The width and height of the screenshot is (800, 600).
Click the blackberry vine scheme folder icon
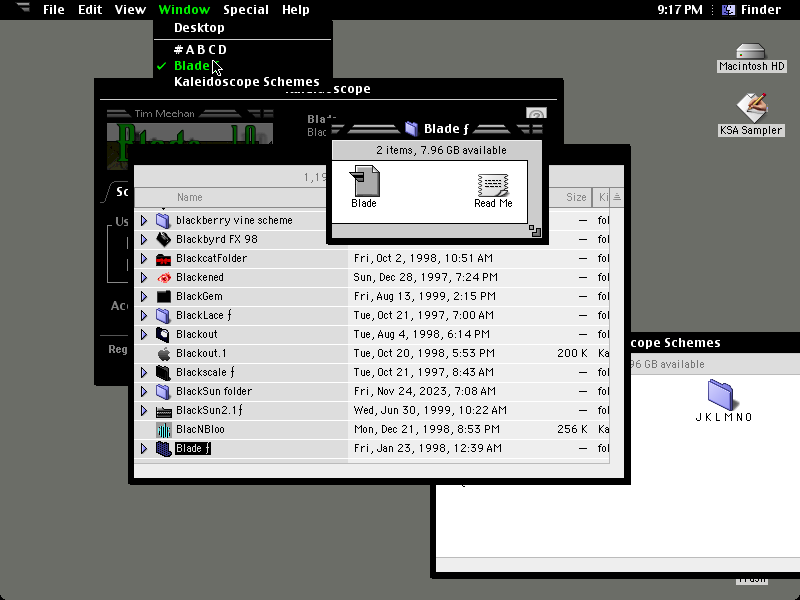click(163, 220)
